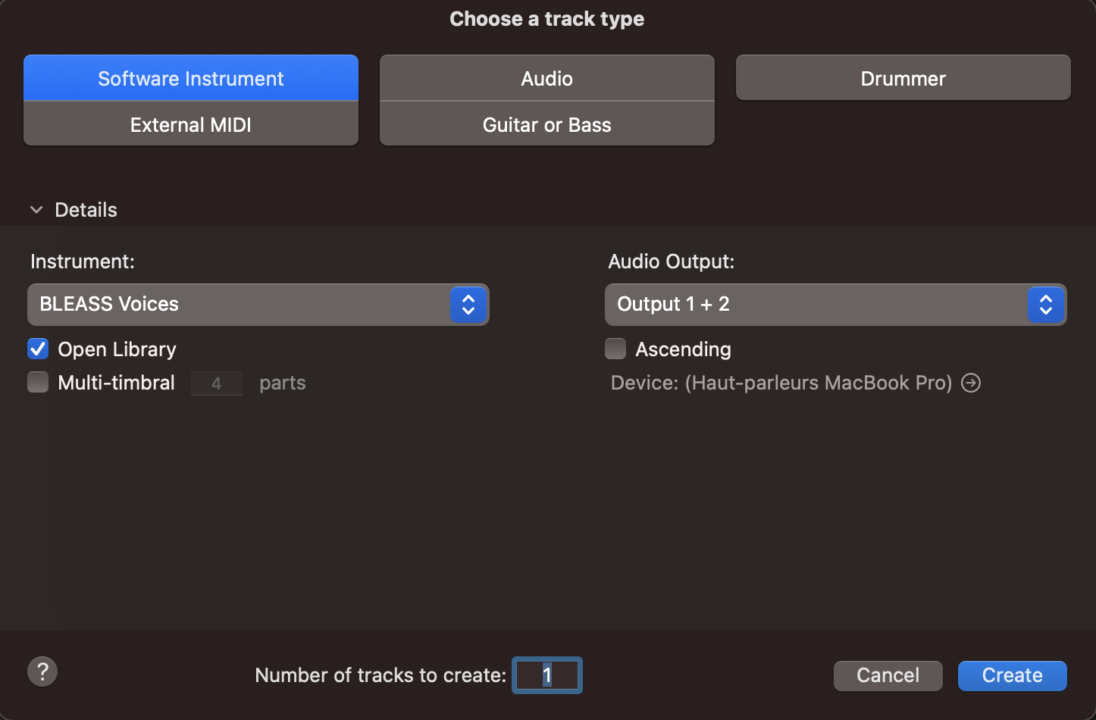The image size is (1096, 720).
Task: Click the circled arrow next to Device
Action: (970, 383)
